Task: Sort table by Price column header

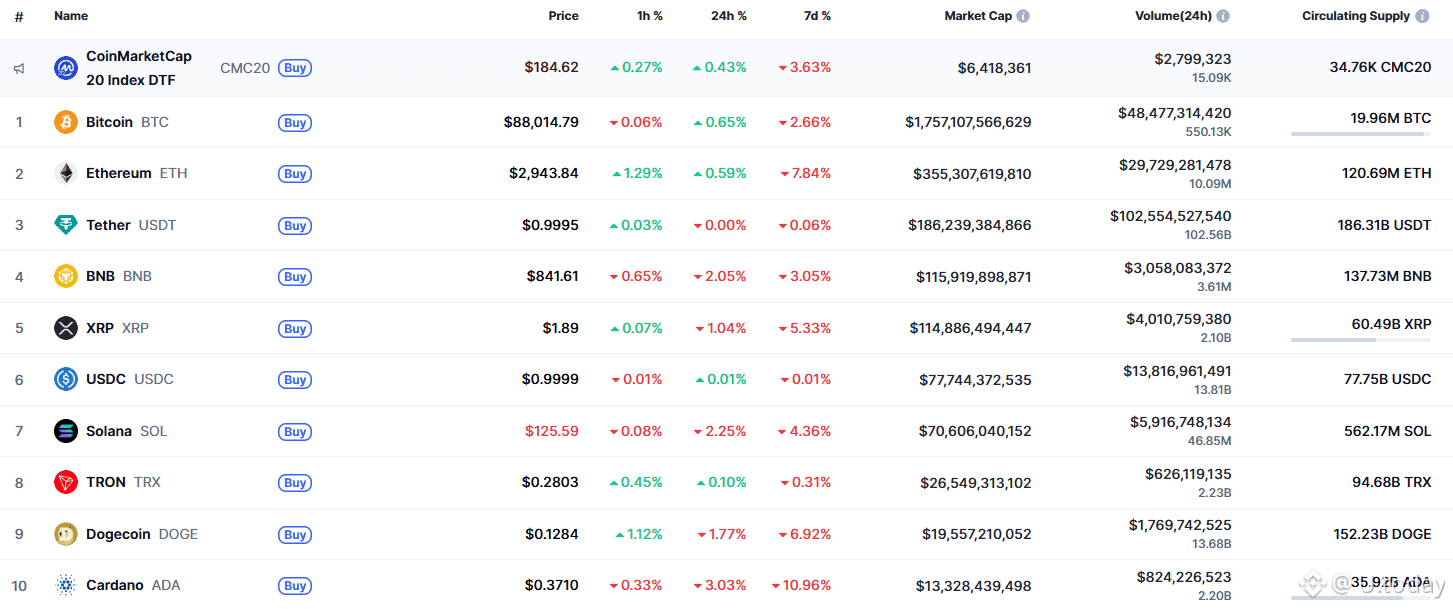Action: pos(563,16)
